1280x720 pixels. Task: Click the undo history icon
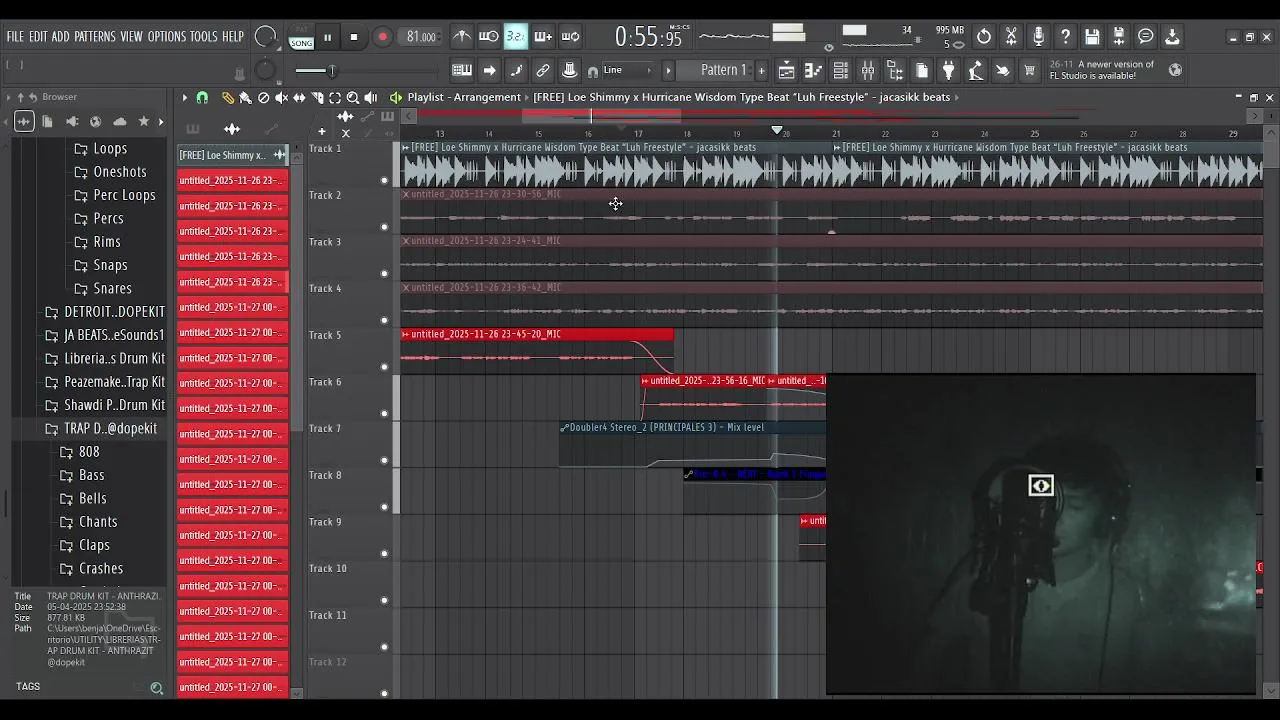click(x=984, y=37)
